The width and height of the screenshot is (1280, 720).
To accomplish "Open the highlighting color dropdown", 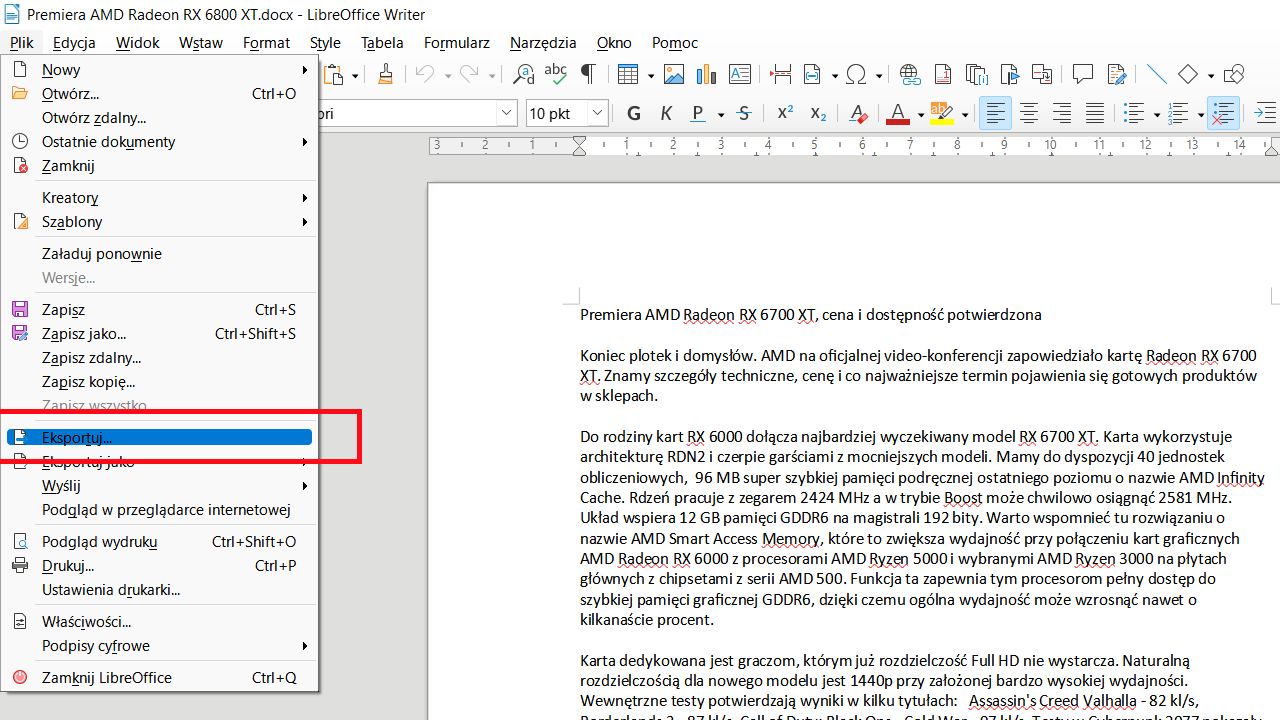I will coord(963,113).
